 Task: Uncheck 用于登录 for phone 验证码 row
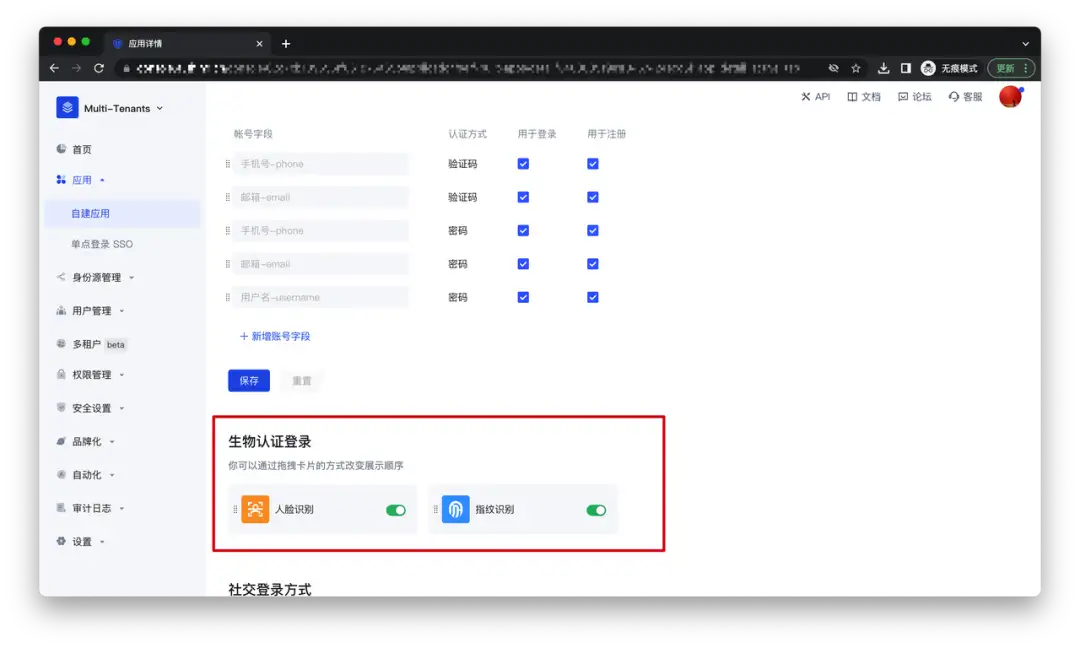click(x=523, y=164)
